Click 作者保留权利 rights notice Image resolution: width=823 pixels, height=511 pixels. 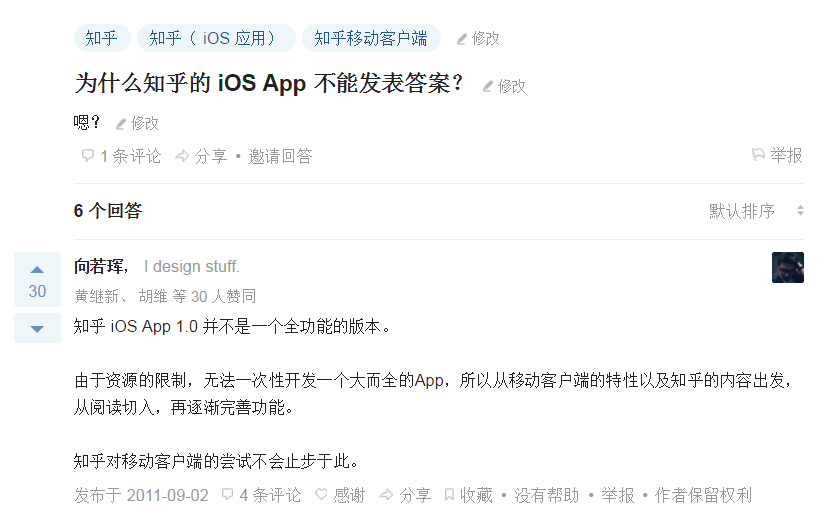click(703, 495)
